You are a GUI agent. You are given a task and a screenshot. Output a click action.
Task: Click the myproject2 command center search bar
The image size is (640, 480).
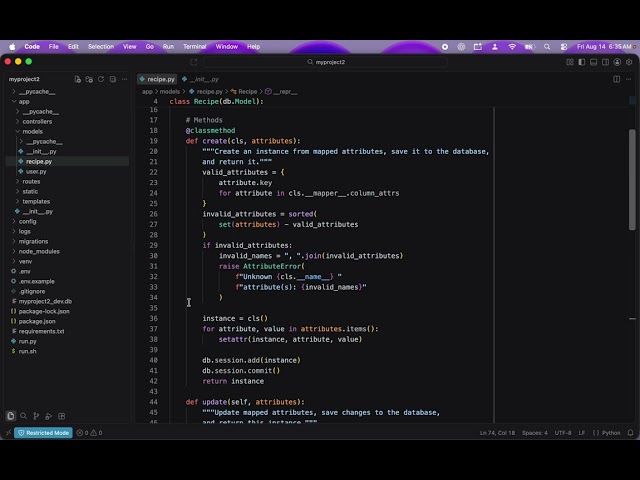pos(325,62)
